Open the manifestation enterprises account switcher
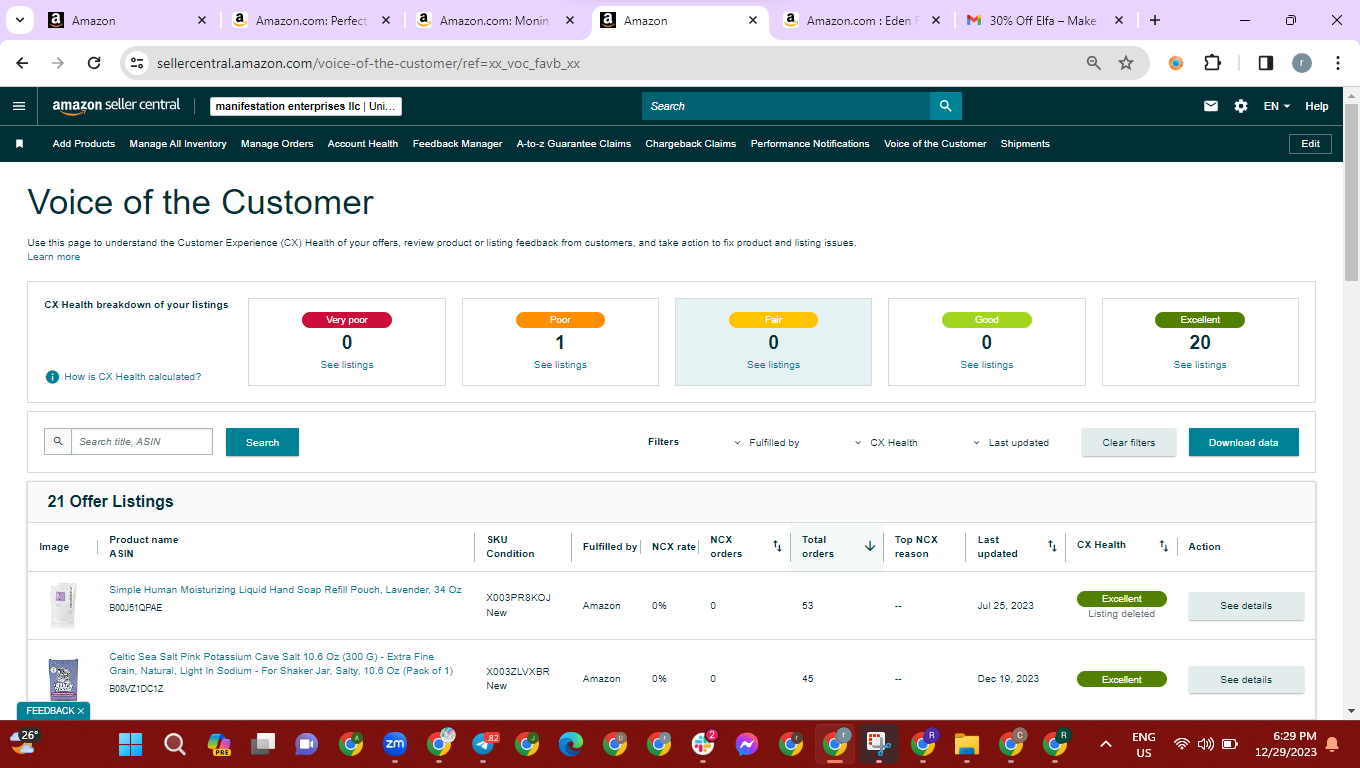This screenshot has height=768, width=1360. (x=306, y=106)
